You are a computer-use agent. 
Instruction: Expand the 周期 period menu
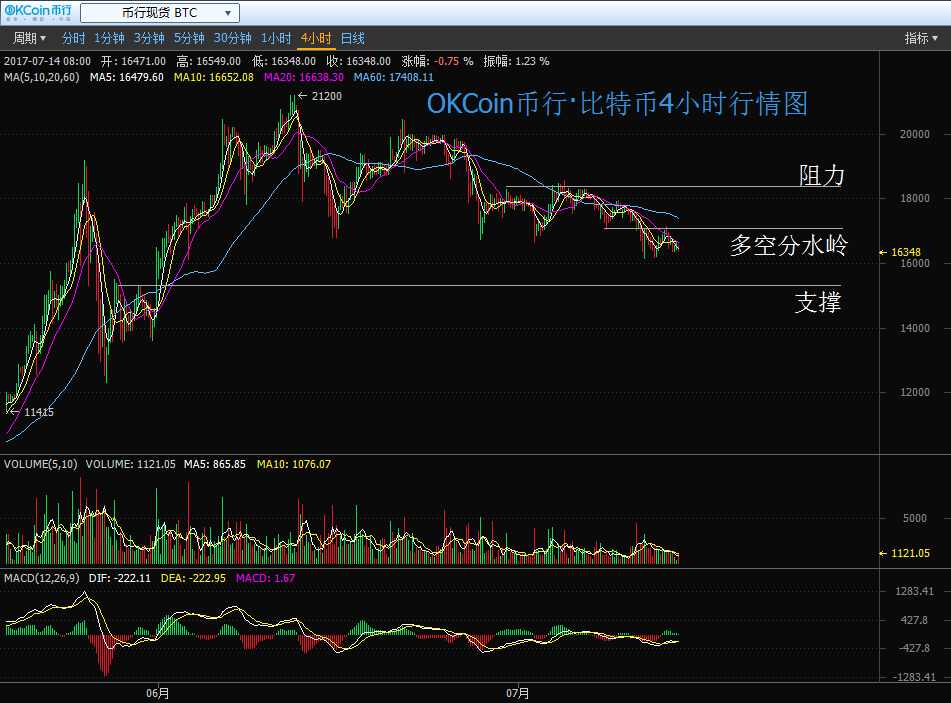pos(29,38)
